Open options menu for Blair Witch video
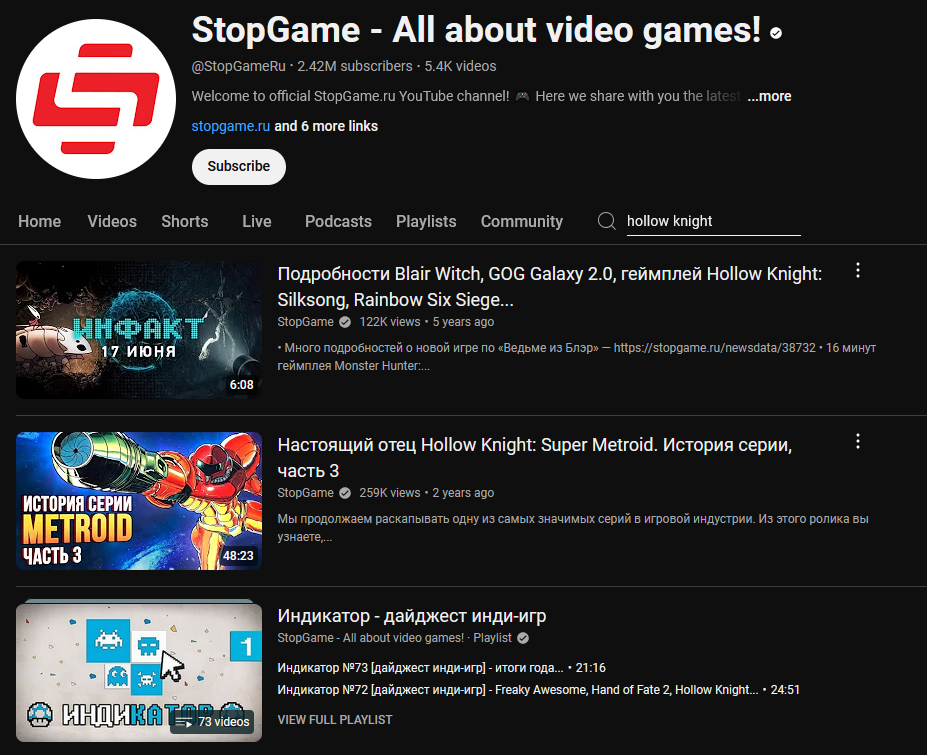The height and width of the screenshot is (755, 927). [x=857, y=271]
